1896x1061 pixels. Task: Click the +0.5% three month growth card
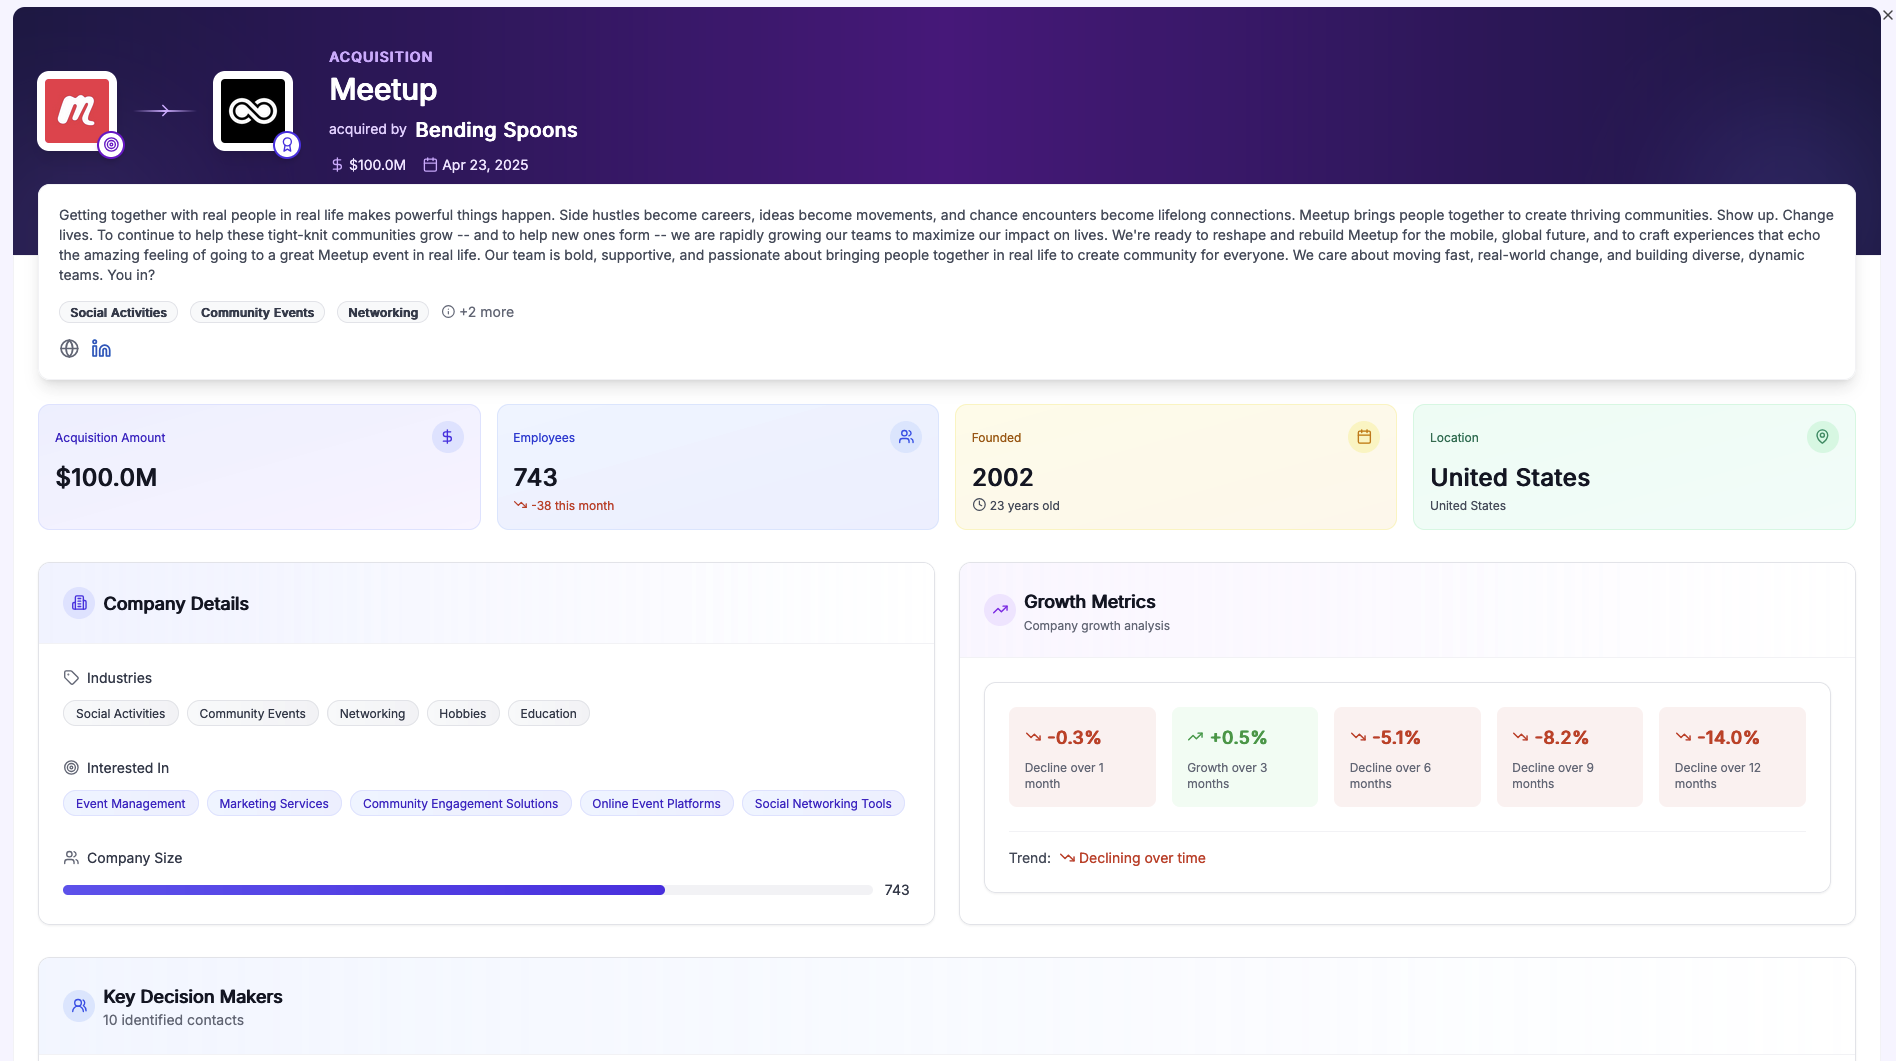pos(1245,757)
